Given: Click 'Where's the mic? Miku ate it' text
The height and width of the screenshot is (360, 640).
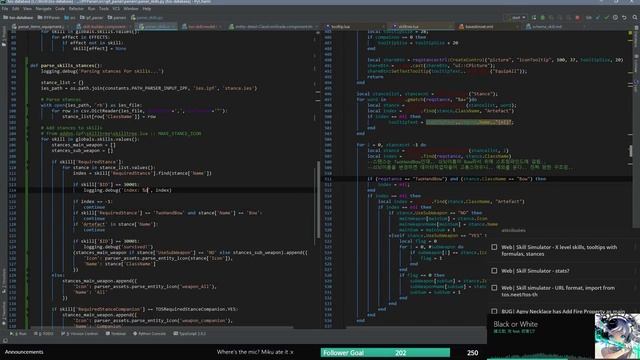Looking at the screenshot, I should click(x=255, y=352).
